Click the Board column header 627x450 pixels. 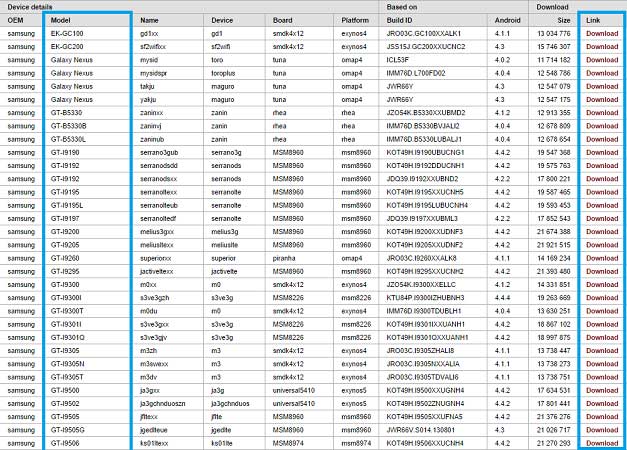click(282, 20)
